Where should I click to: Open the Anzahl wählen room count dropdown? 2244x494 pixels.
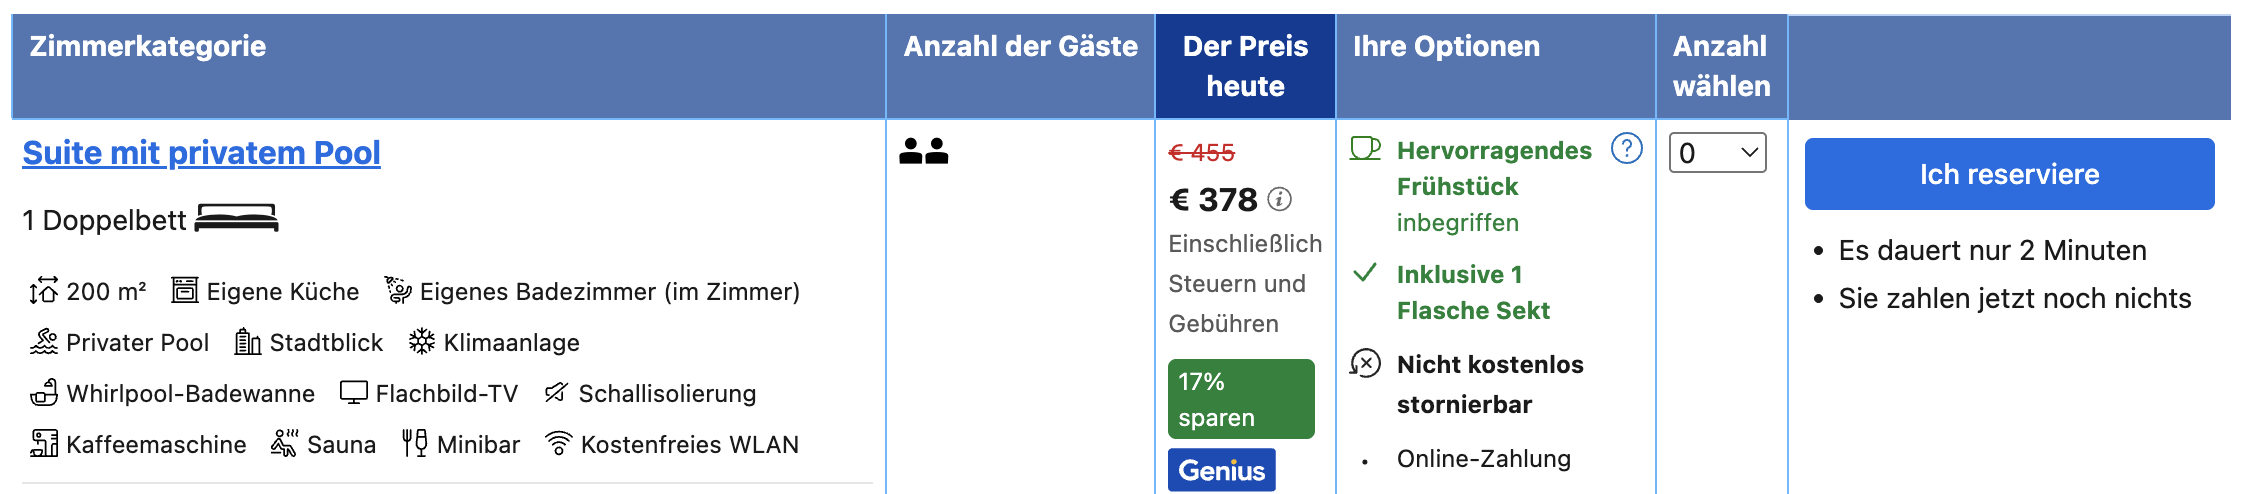(x=1717, y=153)
